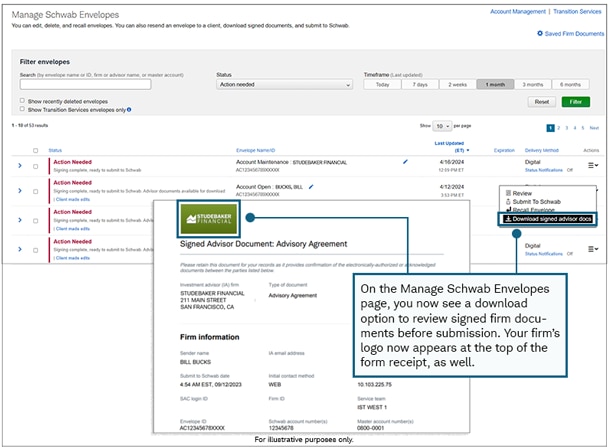Viewport: 608px width, 447px height.
Task: Expand Account Maintenance envelope row chevron
Action: tap(20, 166)
